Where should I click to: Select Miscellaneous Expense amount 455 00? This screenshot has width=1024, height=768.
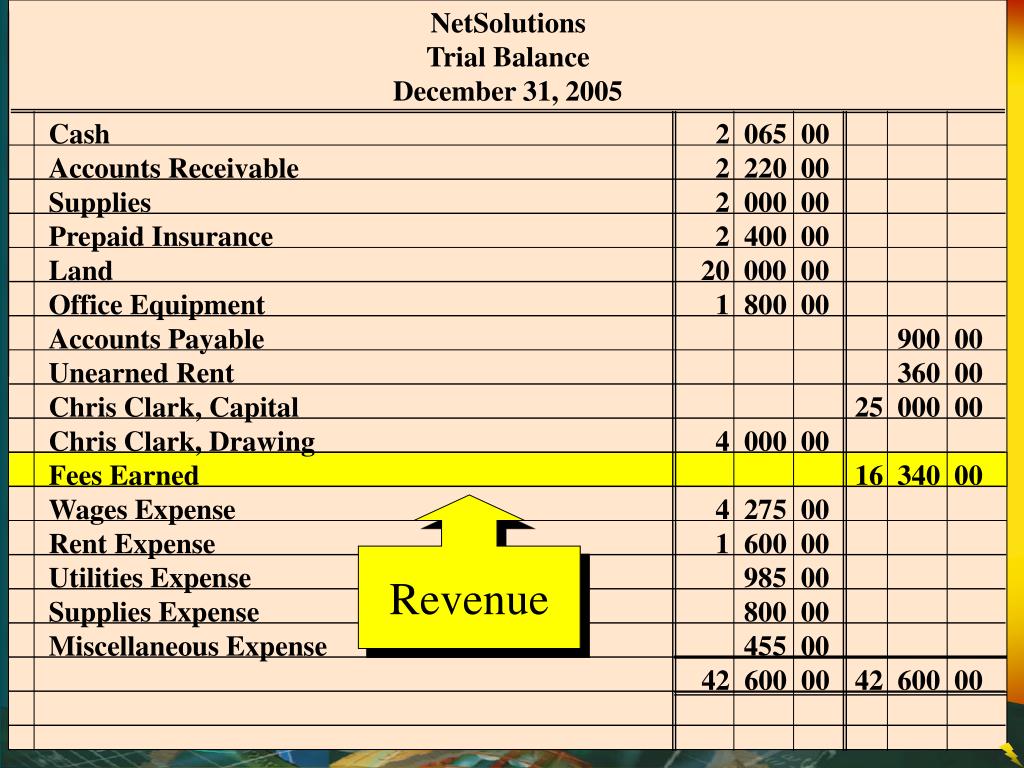pos(786,647)
